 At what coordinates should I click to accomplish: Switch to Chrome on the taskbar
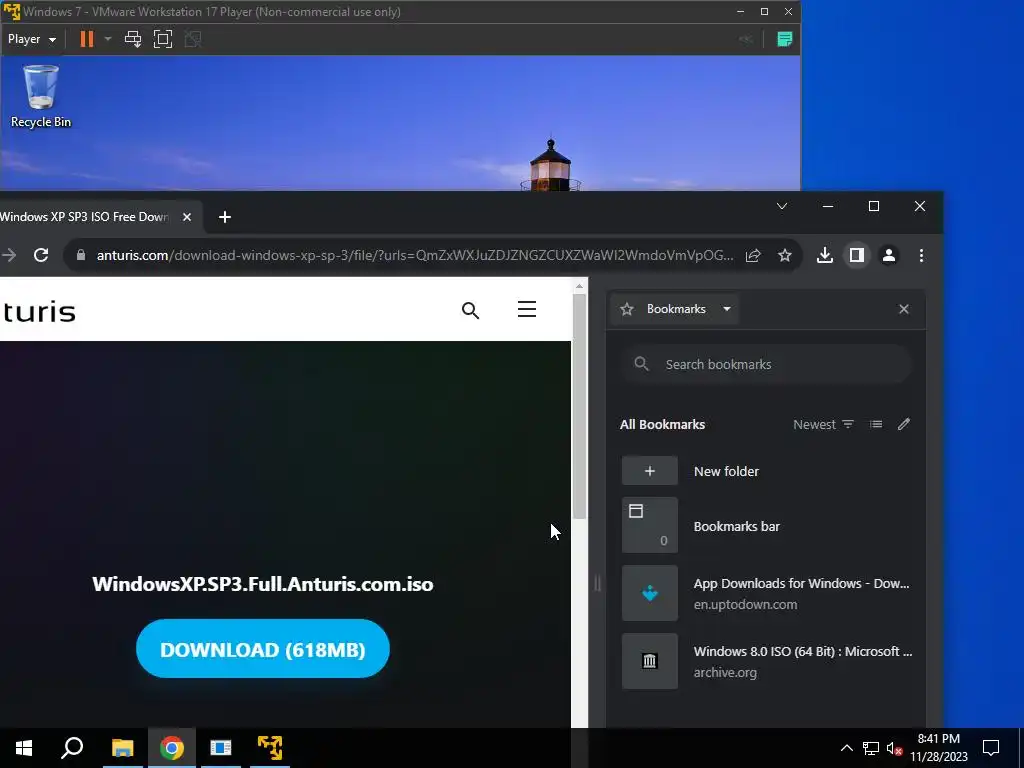tap(172, 748)
